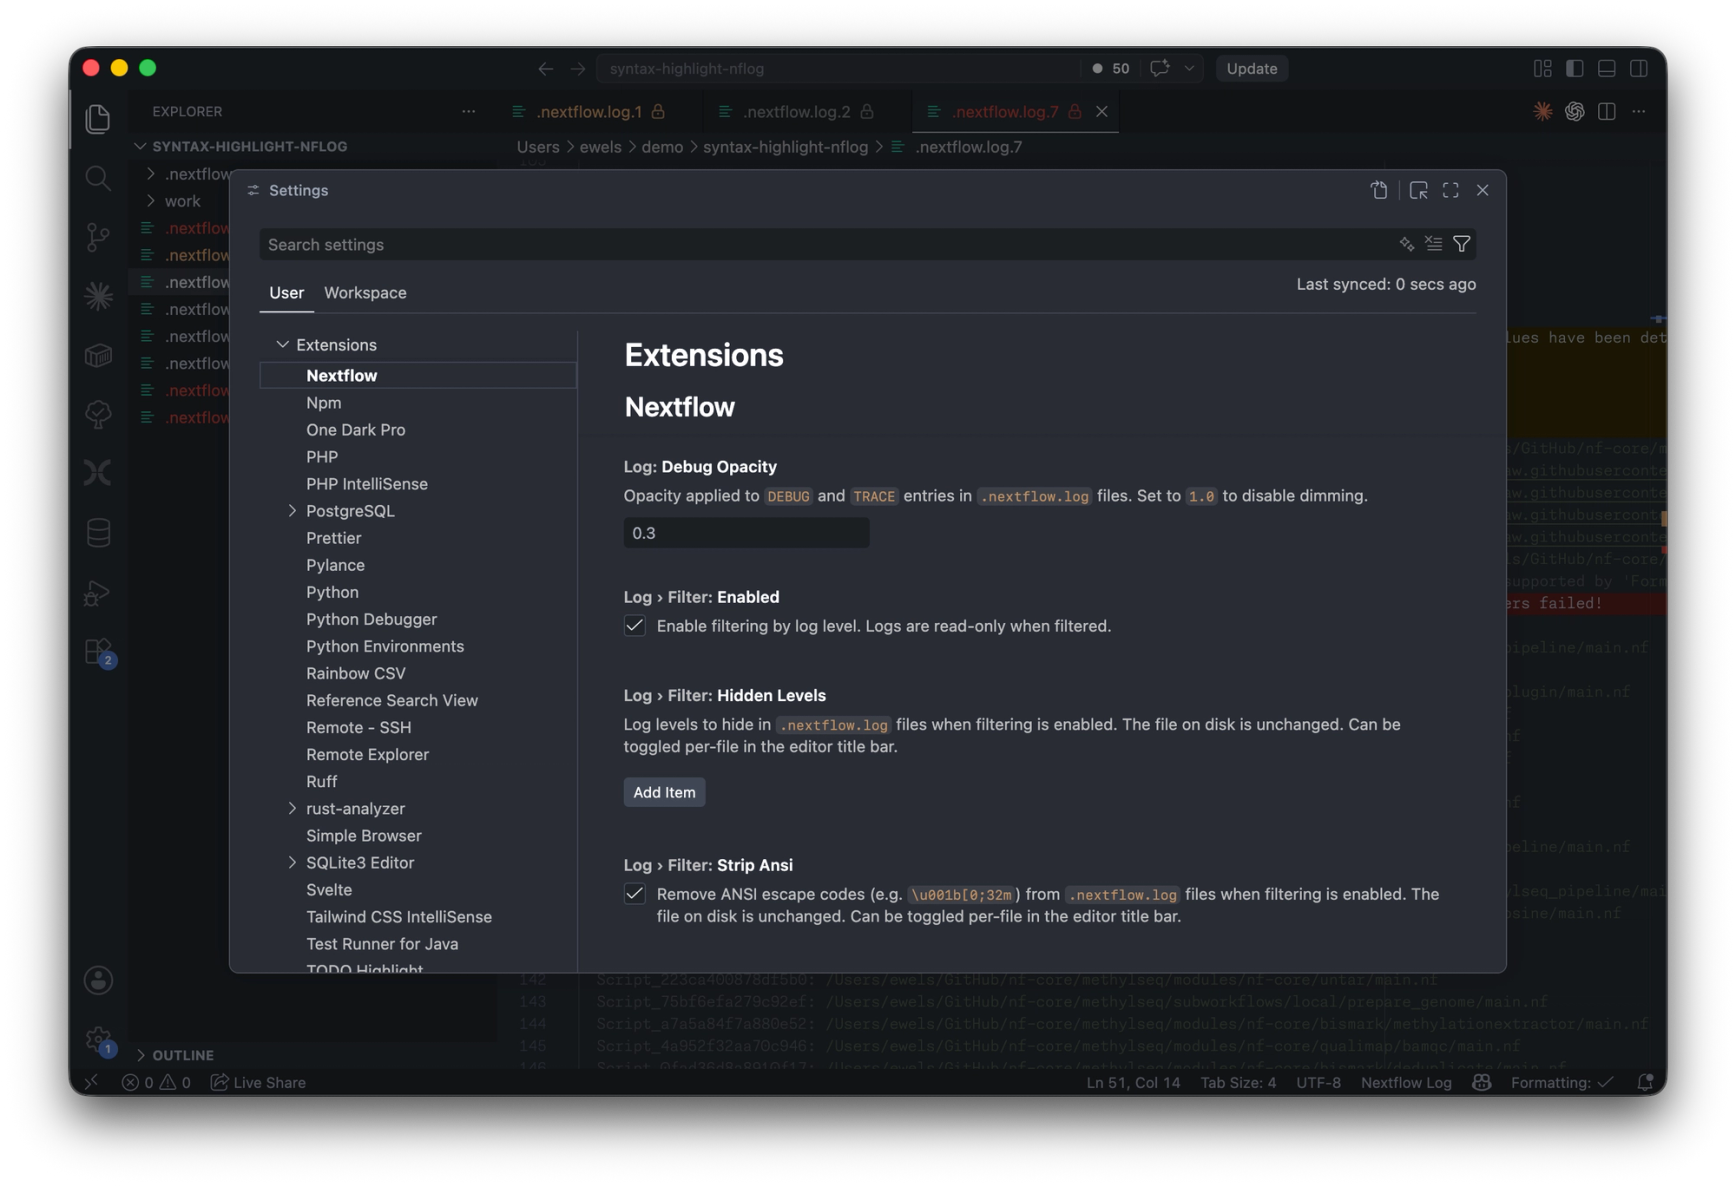Click the filter settings funnel icon
This screenshot has height=1187, width=1736.
1461,244
